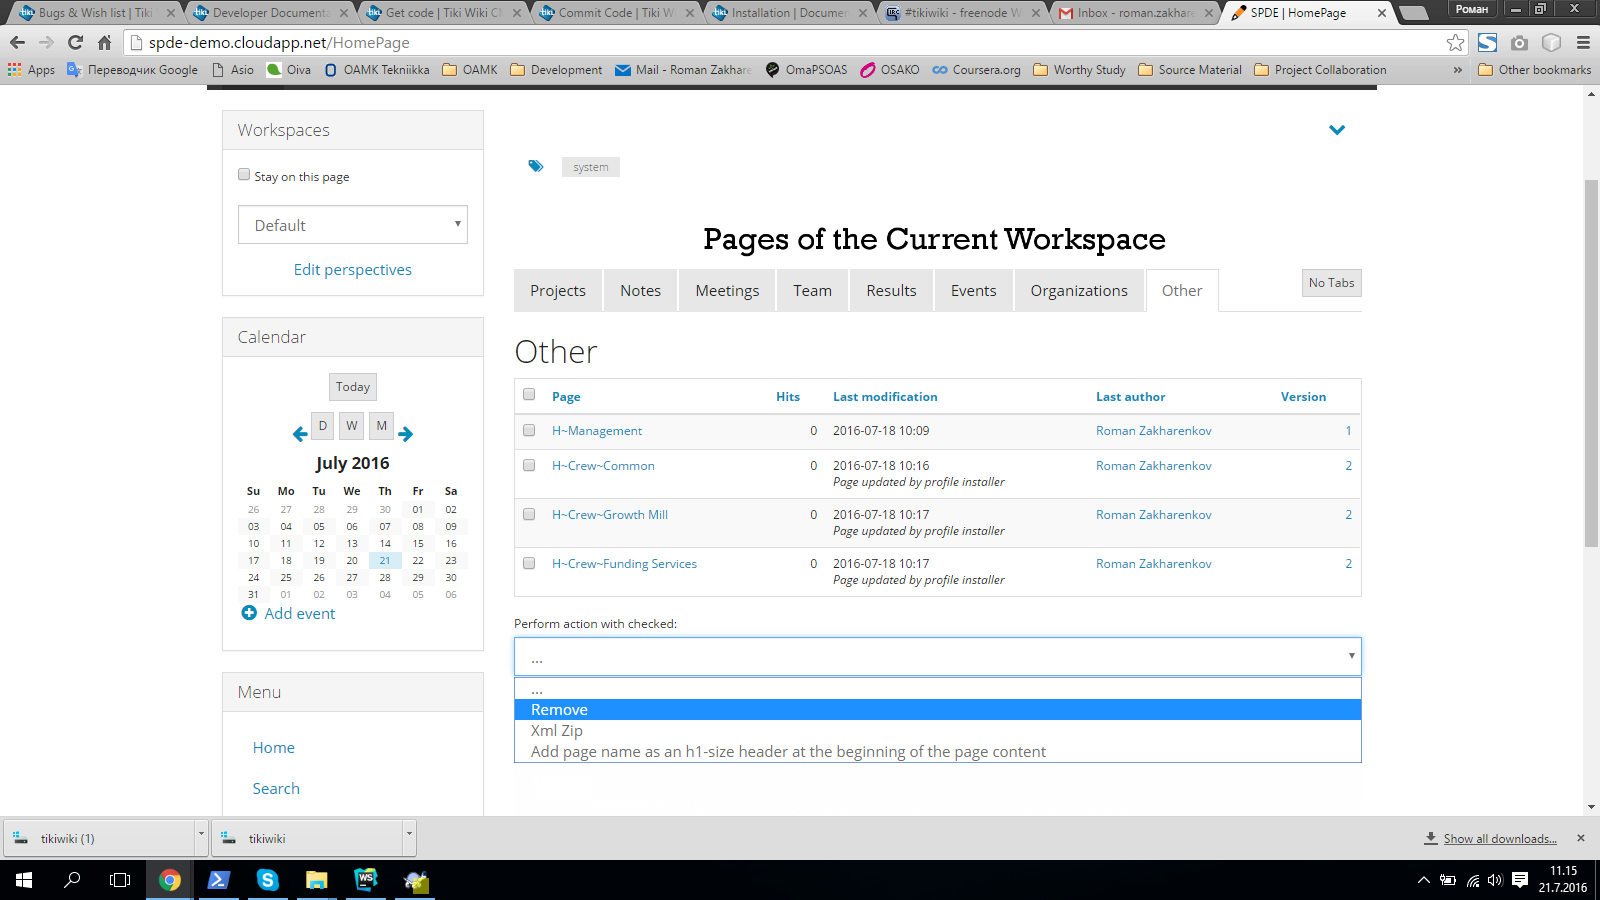Image resolution: width=1600 pixels, height=900 pixels.
Task: Check the Stay on this page box
Action: click(244, 174)
